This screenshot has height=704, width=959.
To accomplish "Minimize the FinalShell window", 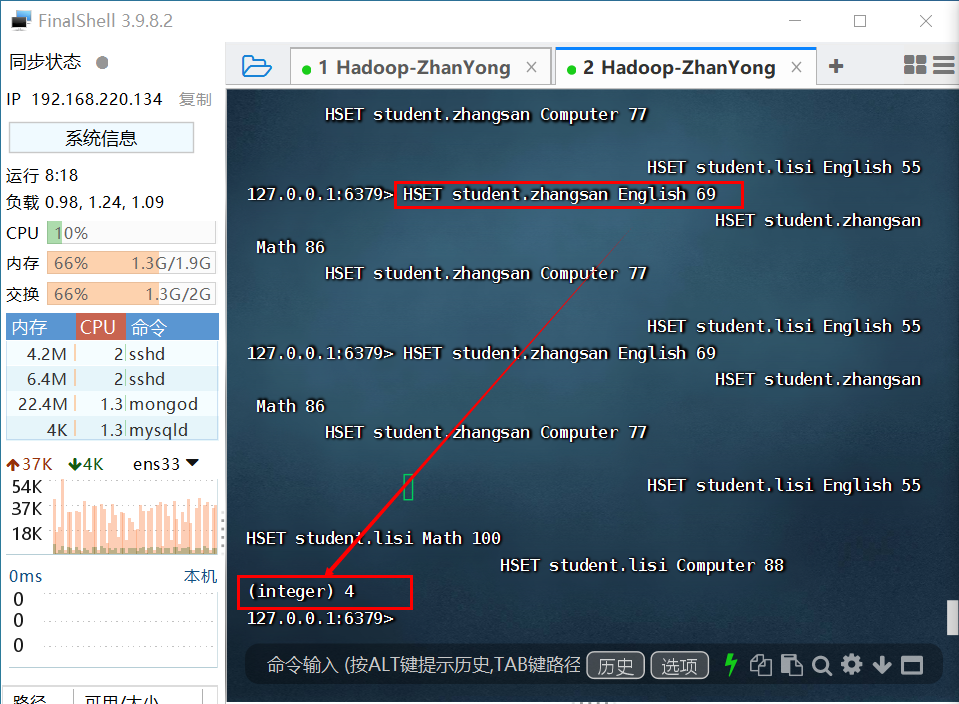I will point(795,21).
